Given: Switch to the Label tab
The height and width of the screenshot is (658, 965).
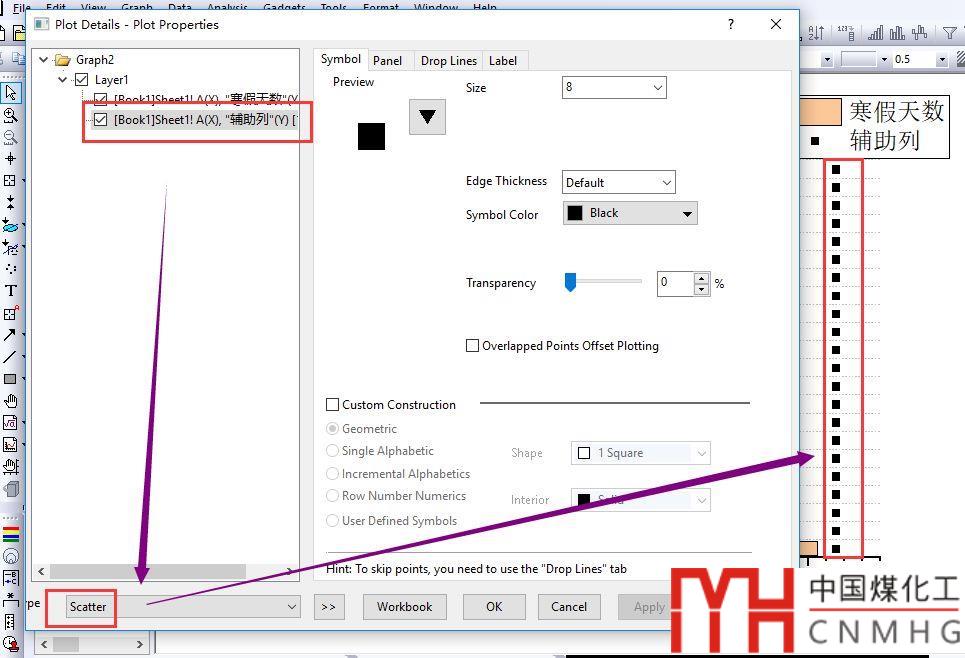Looking at the screenshot, I should tap(503, 60).
